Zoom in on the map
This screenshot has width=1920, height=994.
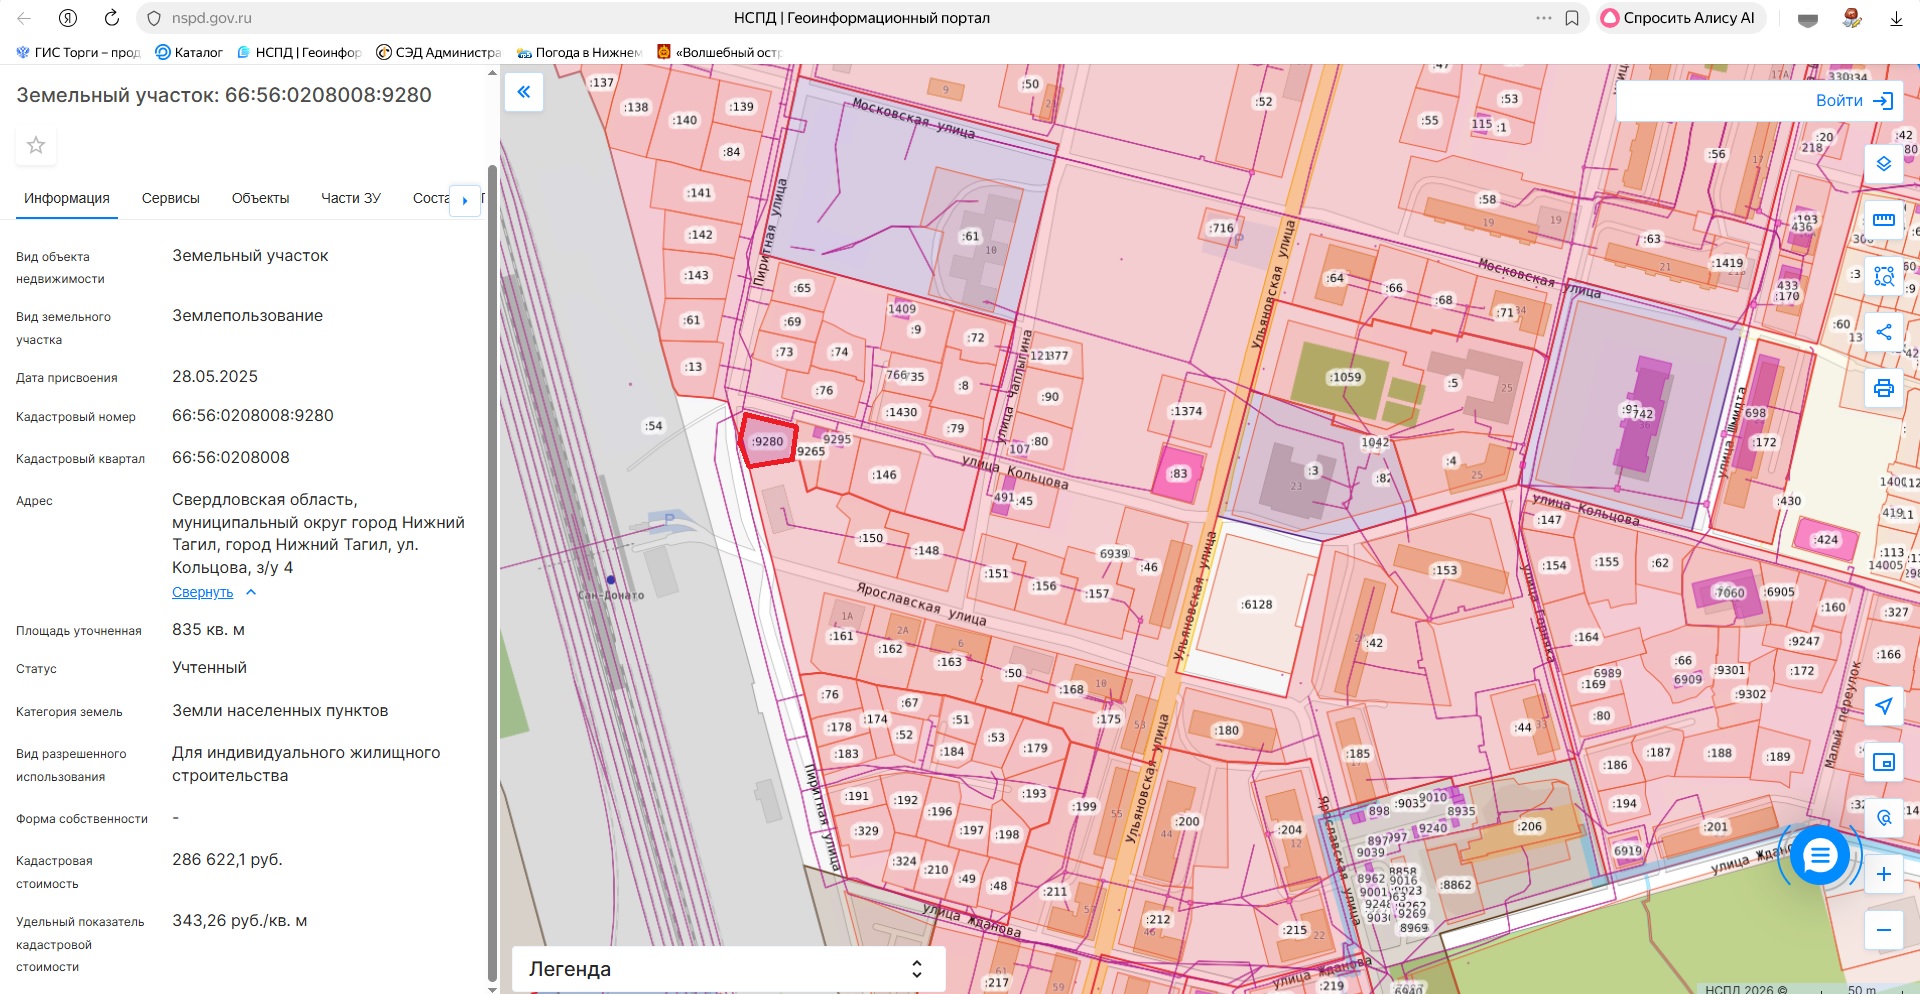coord(1883,874)
